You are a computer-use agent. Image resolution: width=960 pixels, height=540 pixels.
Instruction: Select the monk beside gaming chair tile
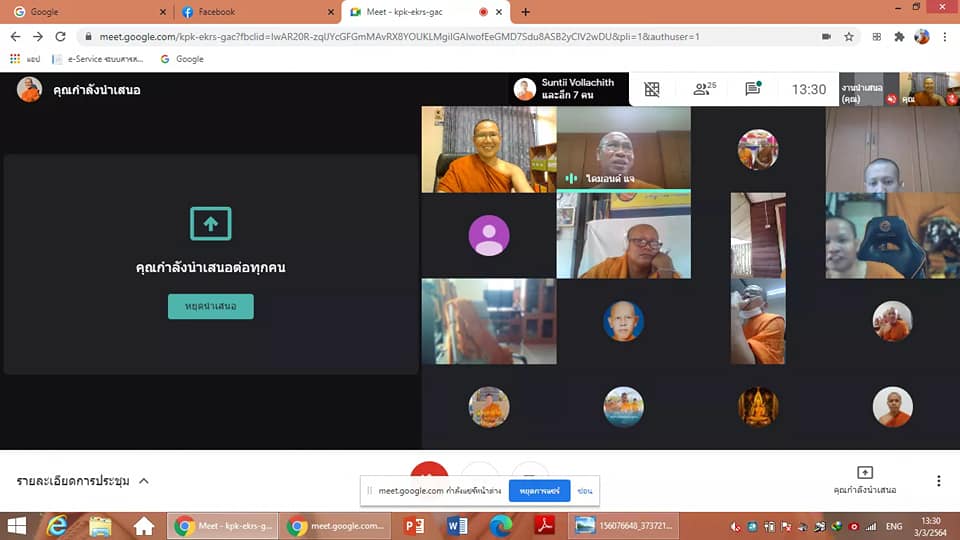click(x=893, y=236)
